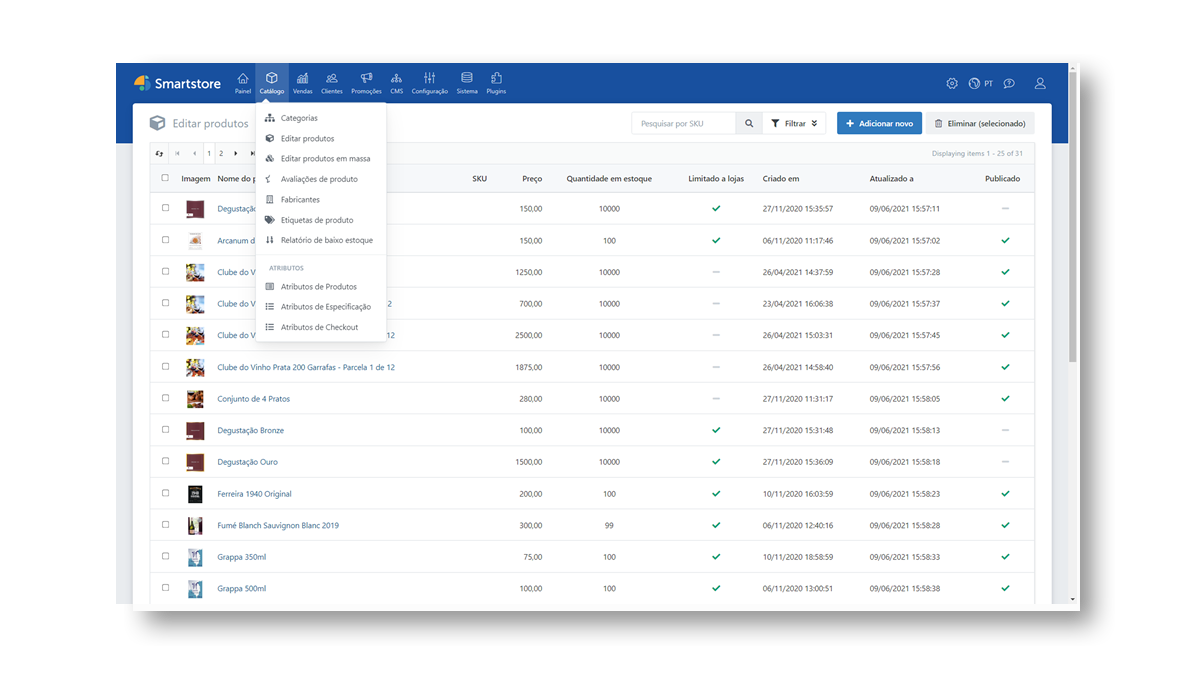The height and width of the screenshot is (695, 1200).
Task: Open the PT language selector
Action: (981, 83)
